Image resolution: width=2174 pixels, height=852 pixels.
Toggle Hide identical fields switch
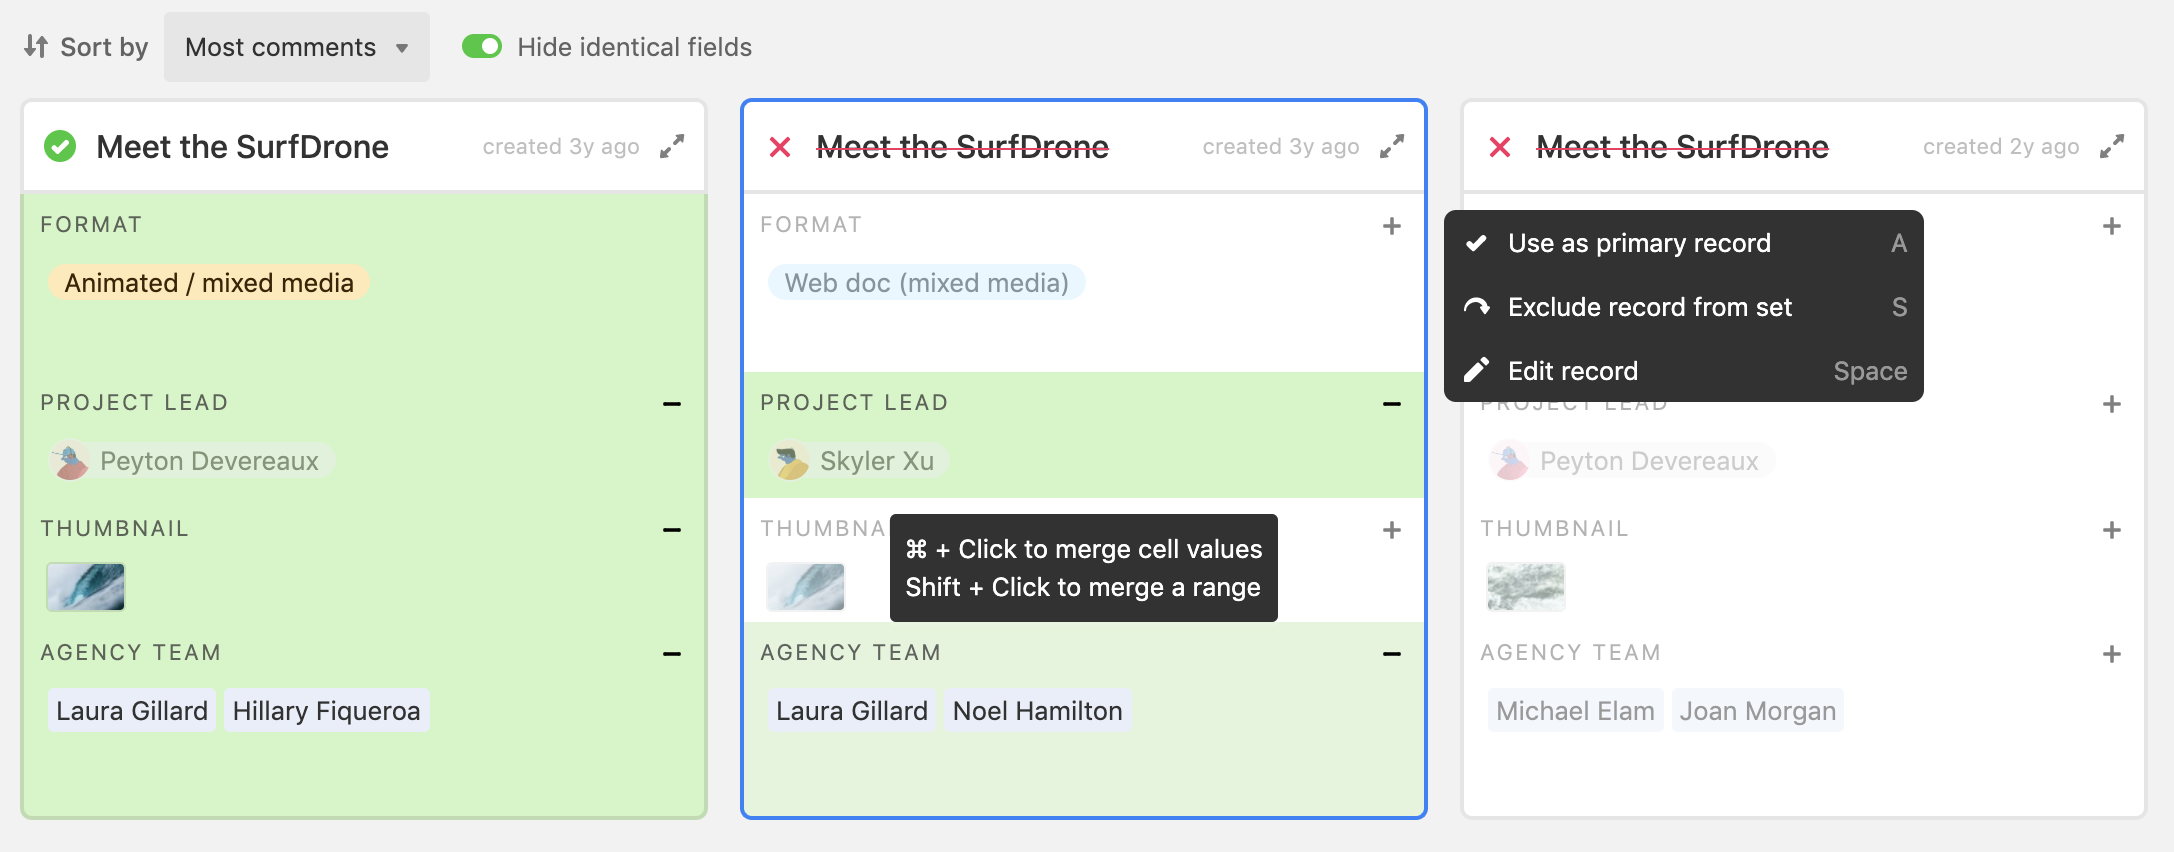coord(482,46)
